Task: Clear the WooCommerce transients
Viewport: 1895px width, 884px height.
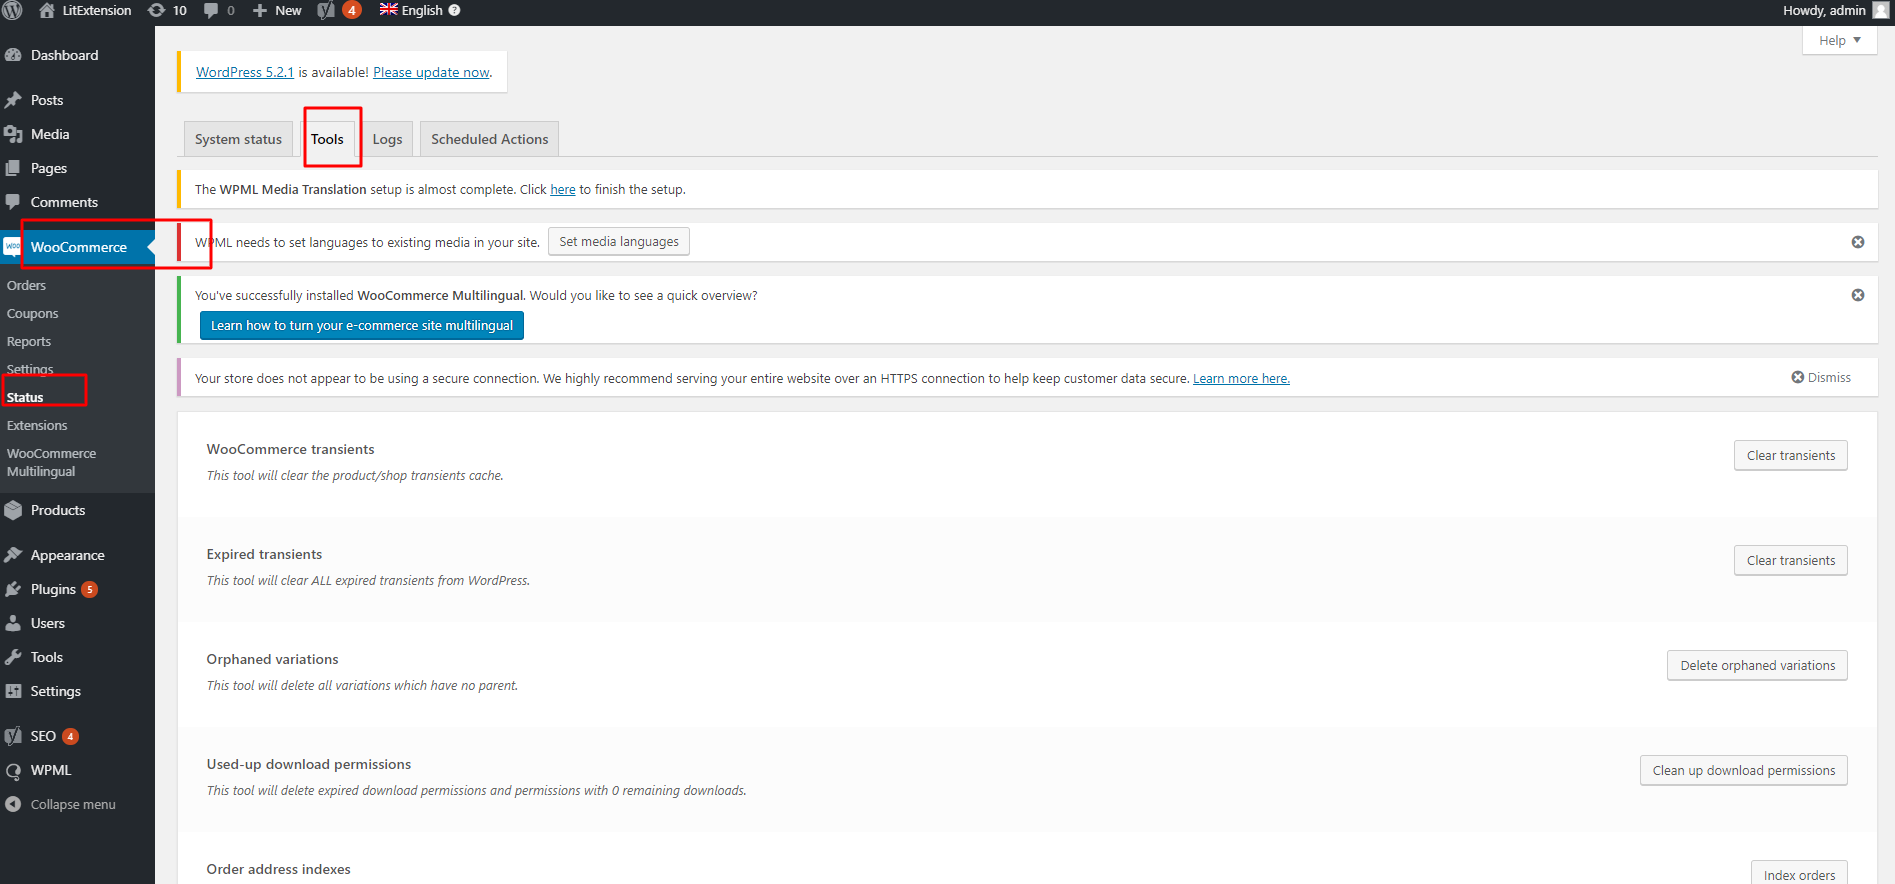Action: tap(1790, 455)
